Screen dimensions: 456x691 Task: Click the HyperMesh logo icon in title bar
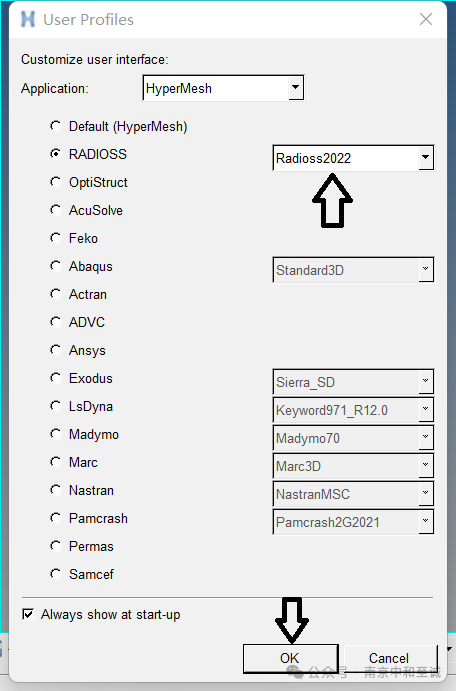[28, 19]
